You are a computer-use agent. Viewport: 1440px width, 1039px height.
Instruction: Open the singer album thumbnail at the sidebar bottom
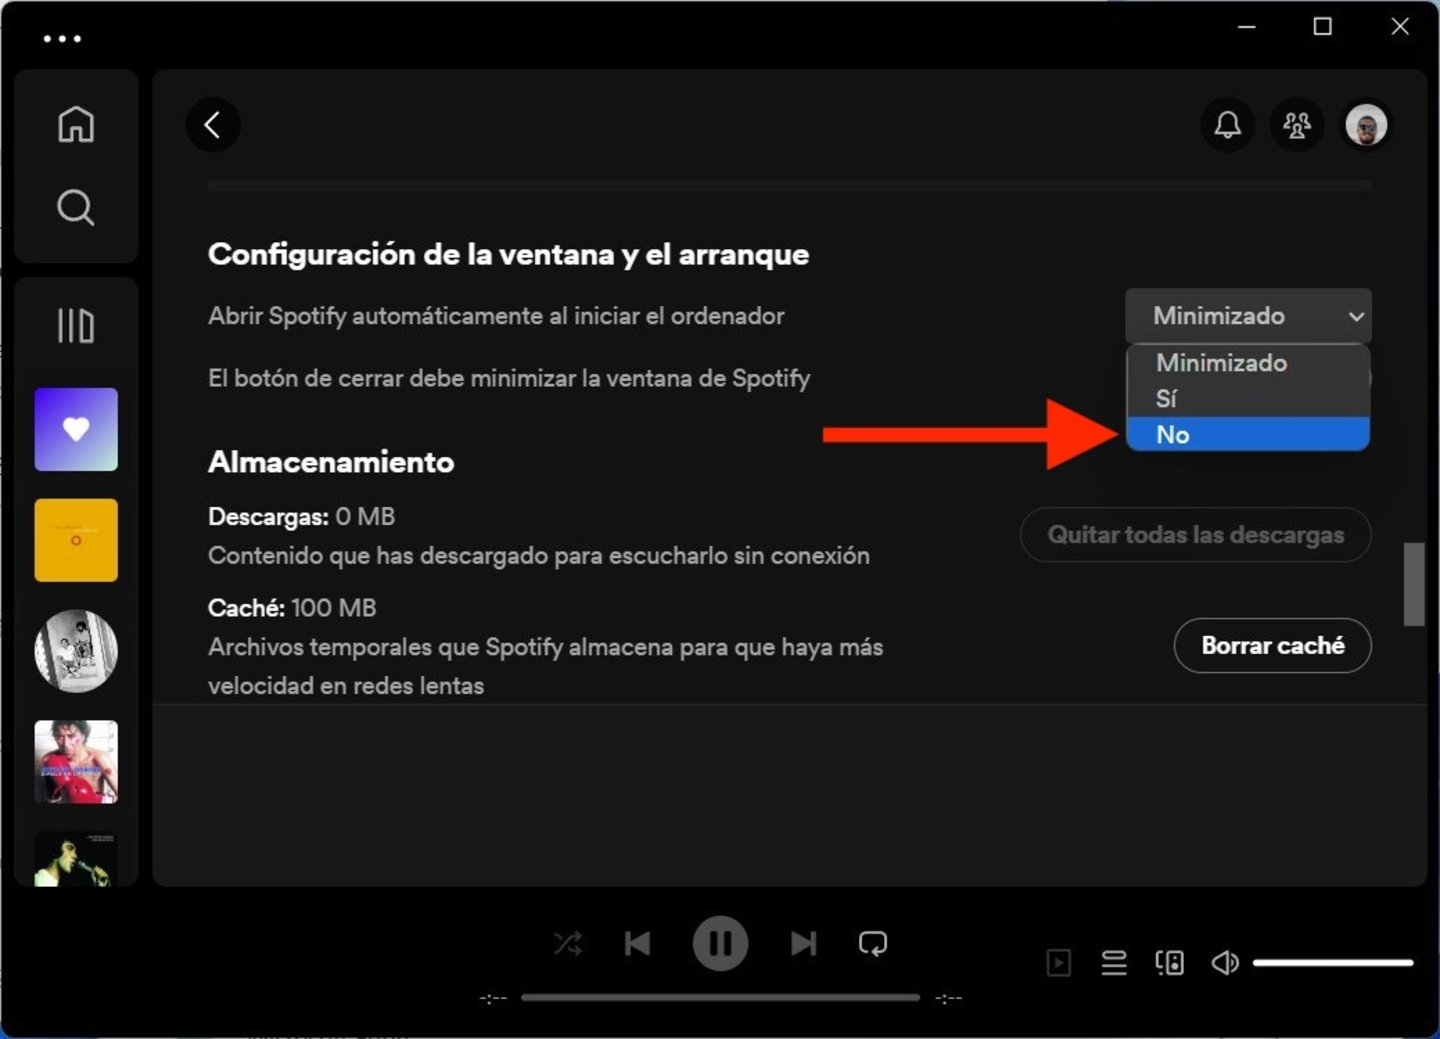[x=76, y=859]
